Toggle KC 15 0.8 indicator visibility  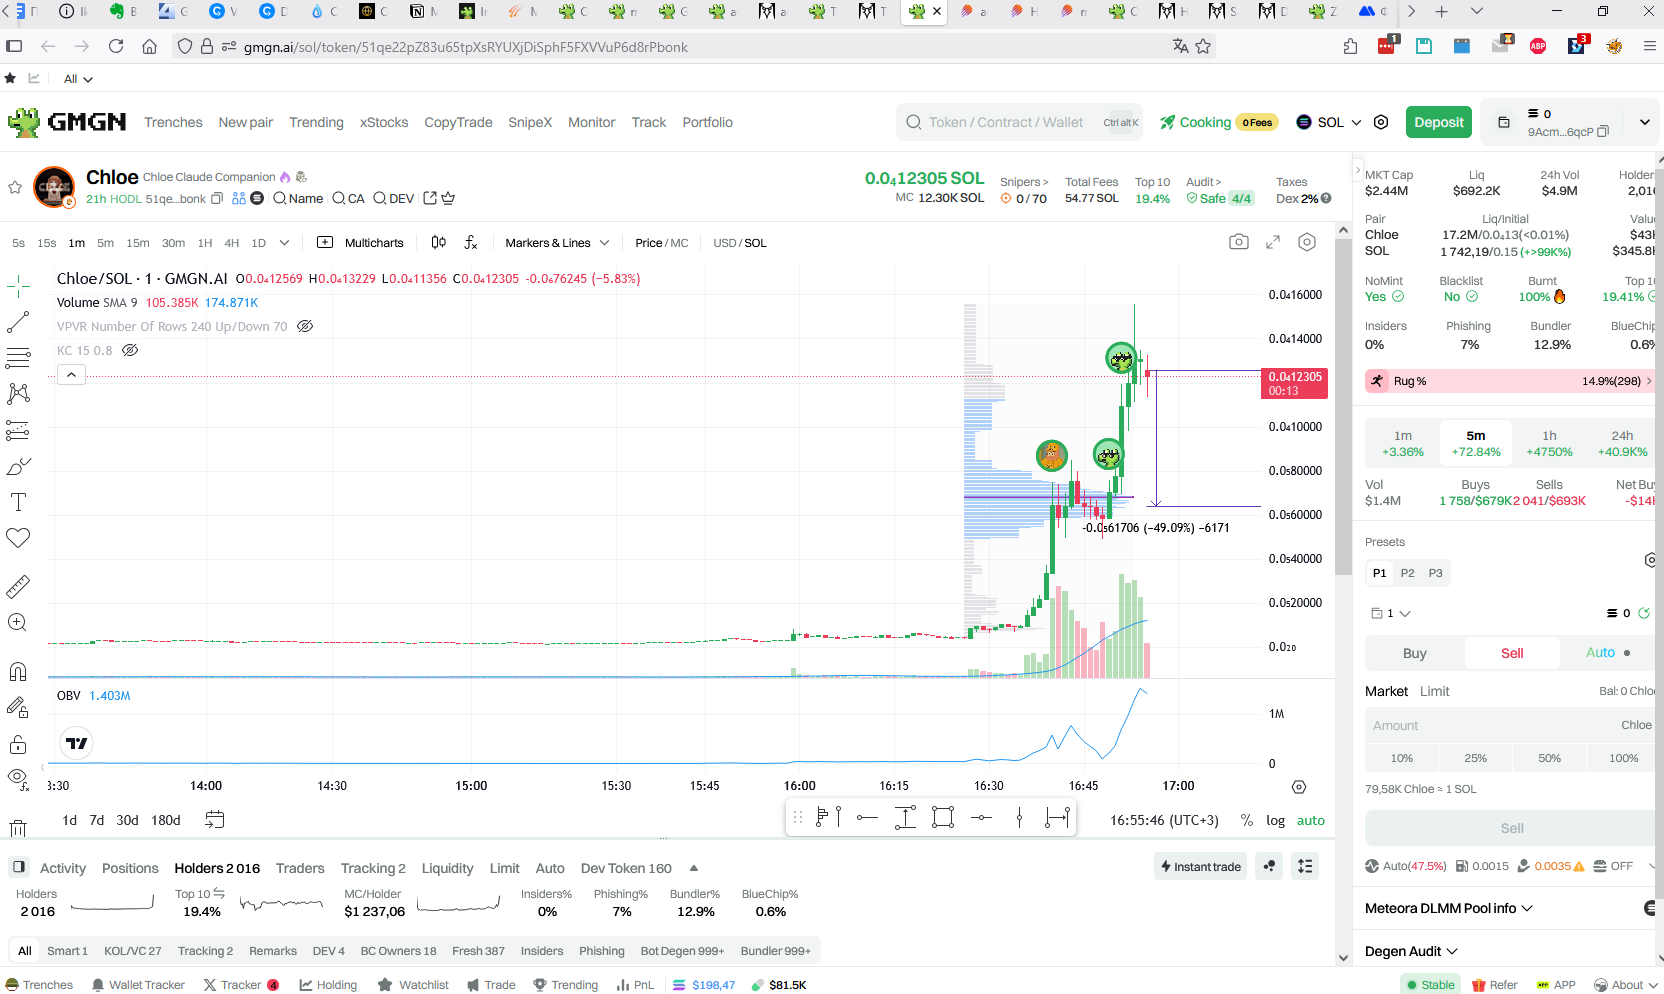coord(130,350)
